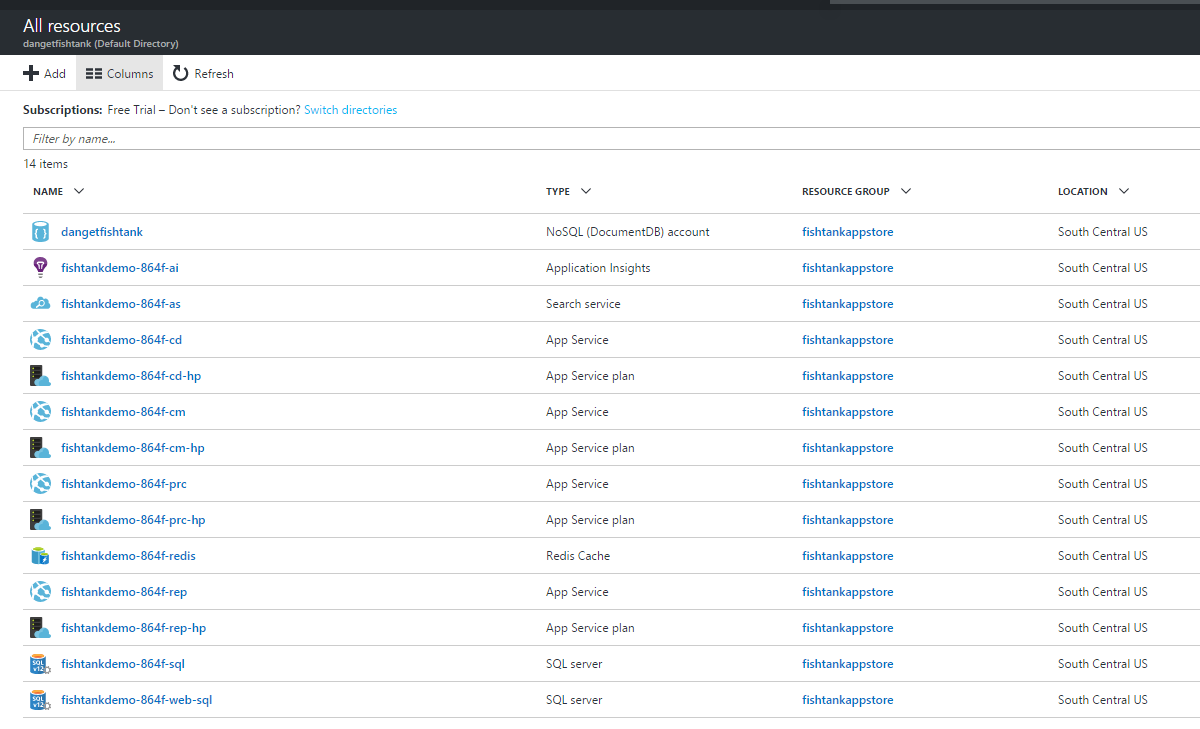1200x729 pixels.
Task: Click the '14 items' count text
Action: pyautogui.click(x=46, y=164)
